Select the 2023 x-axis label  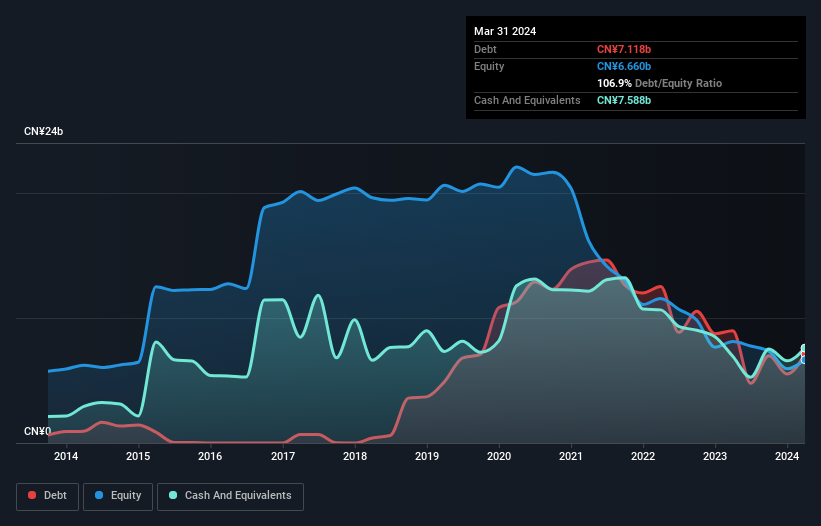point(715,456)
